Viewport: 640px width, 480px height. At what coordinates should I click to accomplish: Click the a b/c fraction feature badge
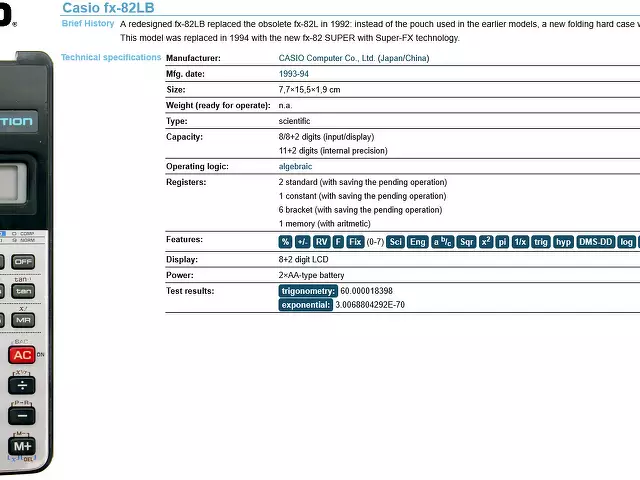point(443,242)
